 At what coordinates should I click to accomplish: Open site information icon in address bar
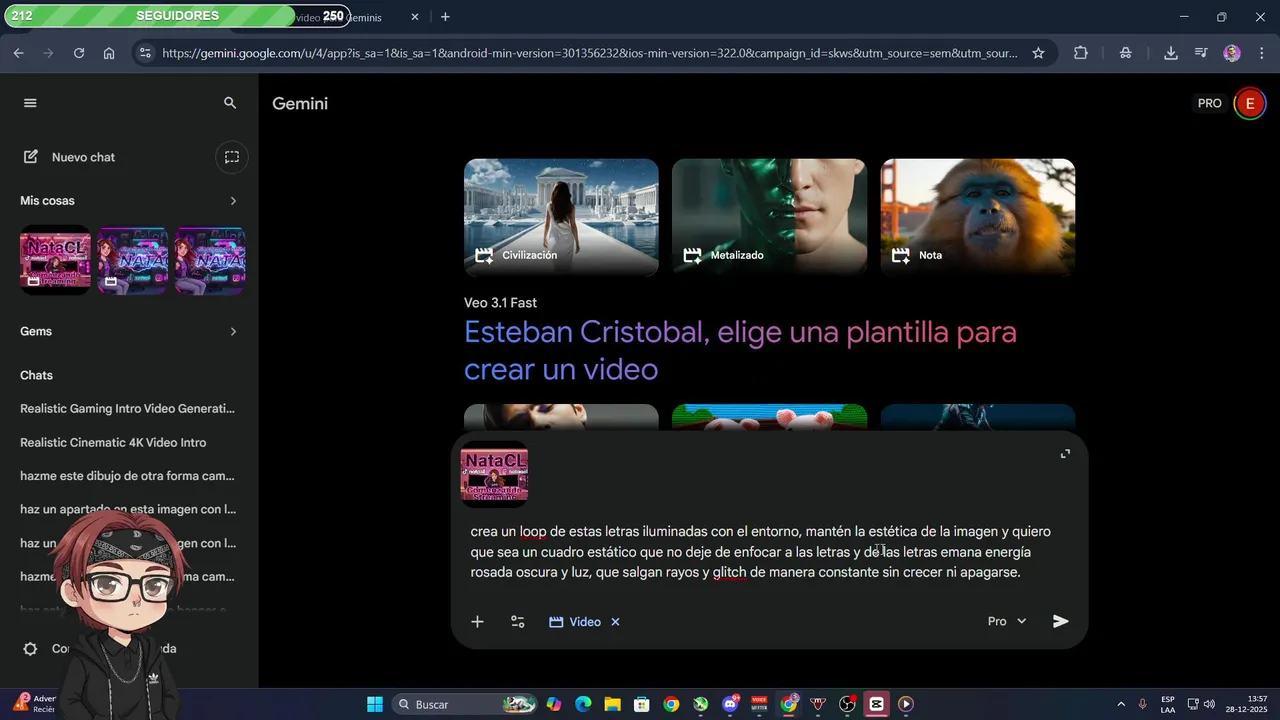coord(145,53)
